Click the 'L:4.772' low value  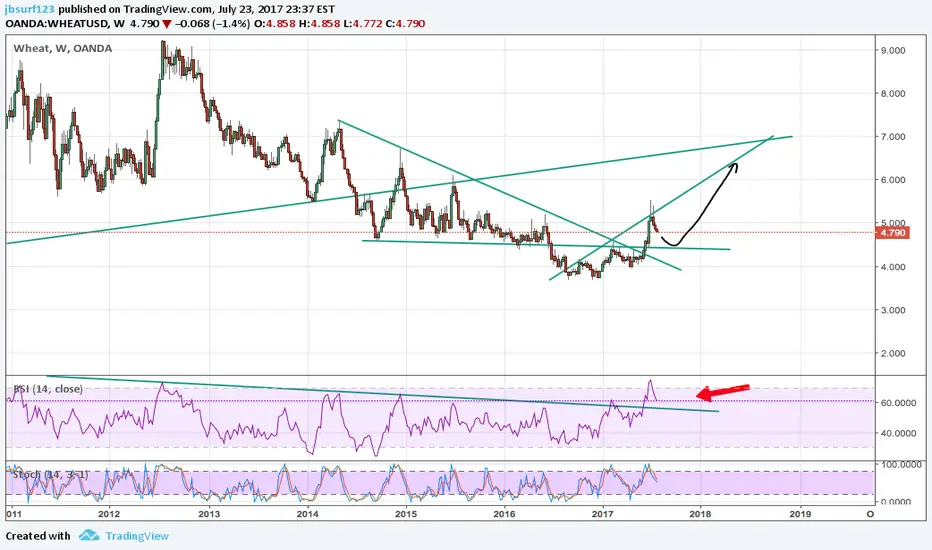click(363, 24)
